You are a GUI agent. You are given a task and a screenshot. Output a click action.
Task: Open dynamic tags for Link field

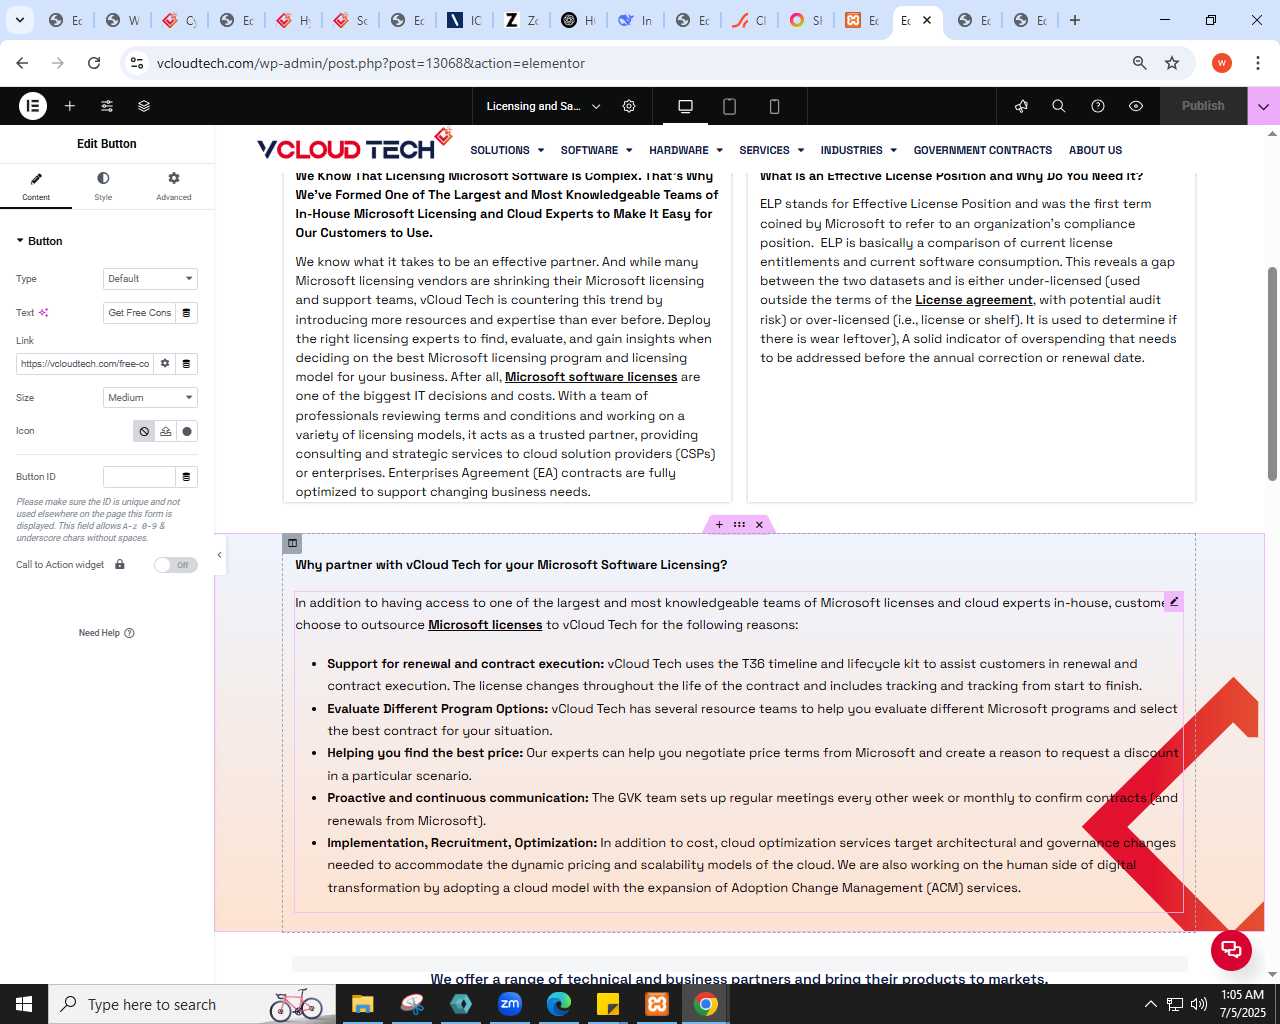click(x=186, y=364)
